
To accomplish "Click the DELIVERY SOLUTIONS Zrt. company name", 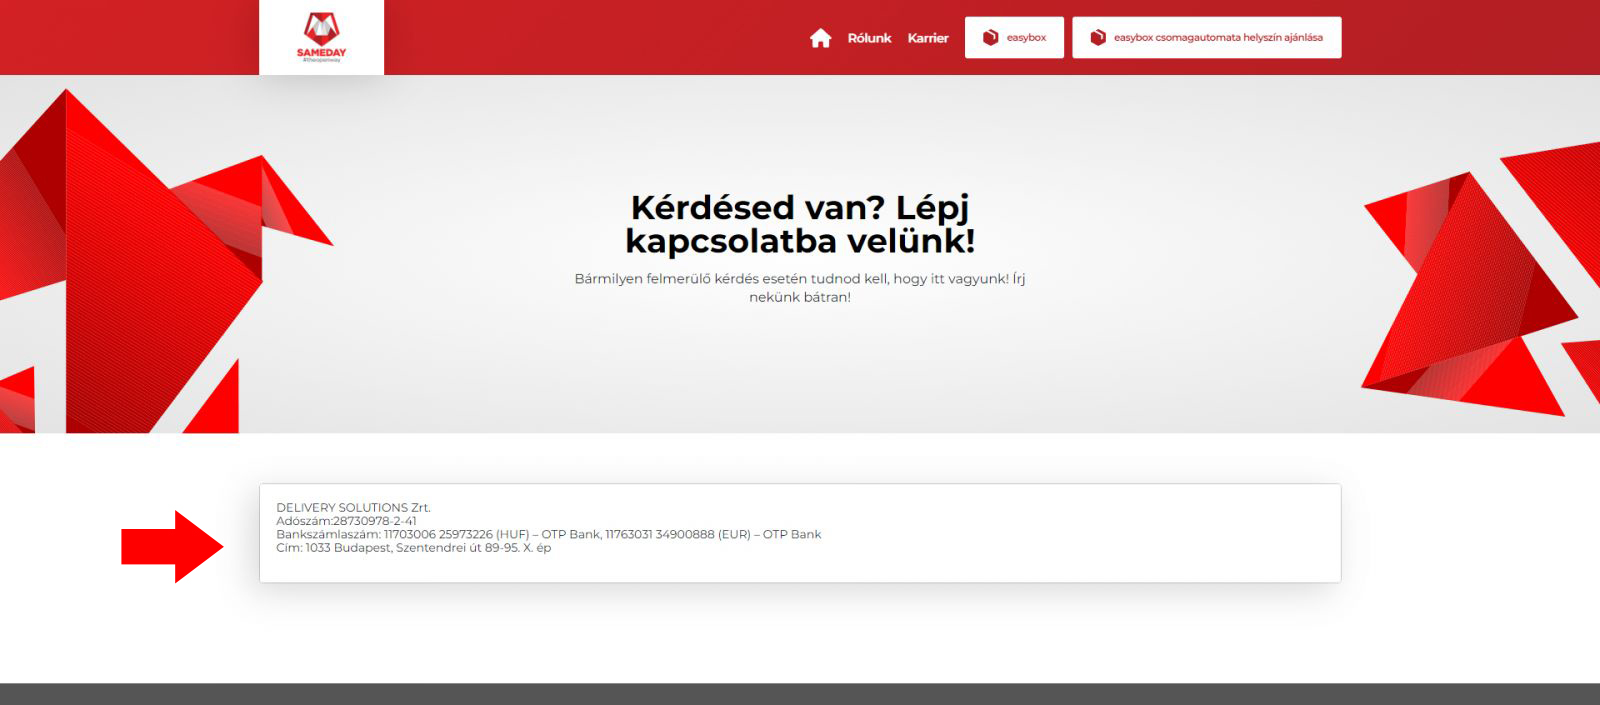I will (353, 507).
